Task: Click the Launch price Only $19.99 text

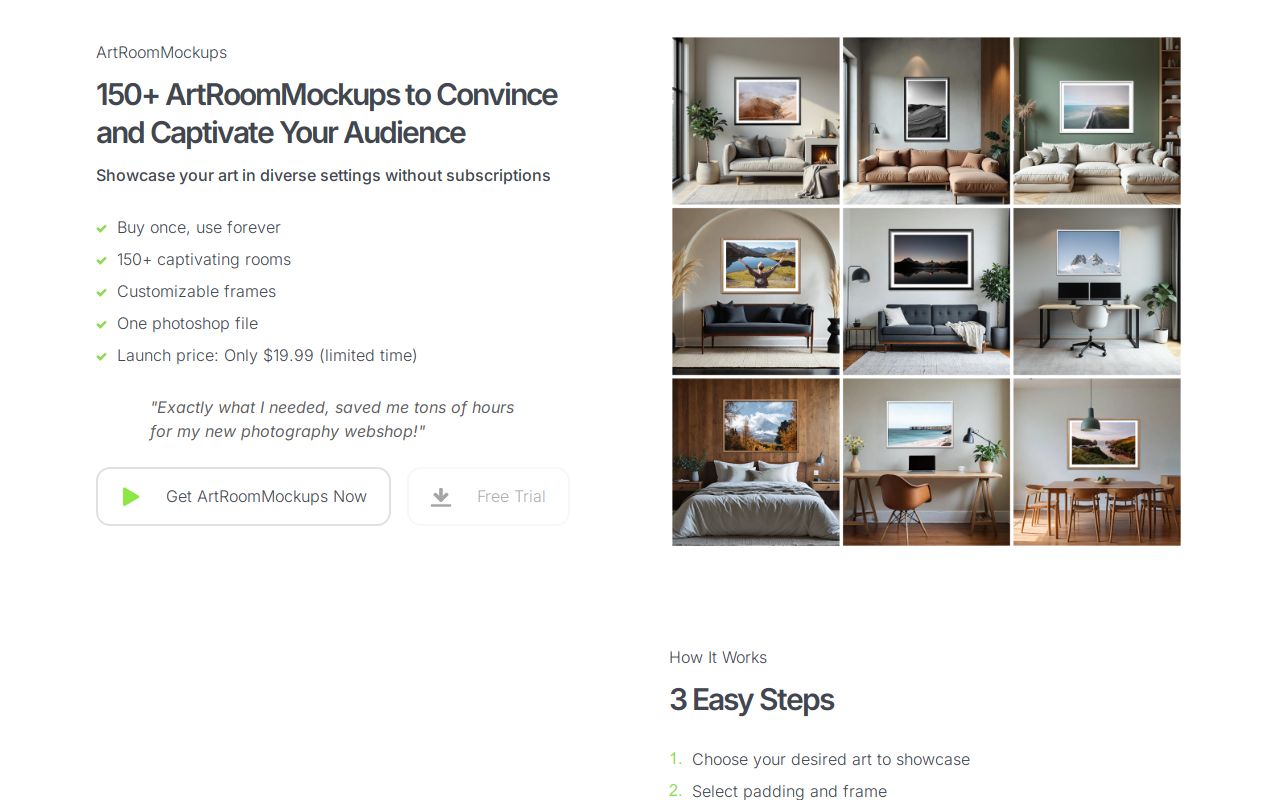Action: point(267,355)
